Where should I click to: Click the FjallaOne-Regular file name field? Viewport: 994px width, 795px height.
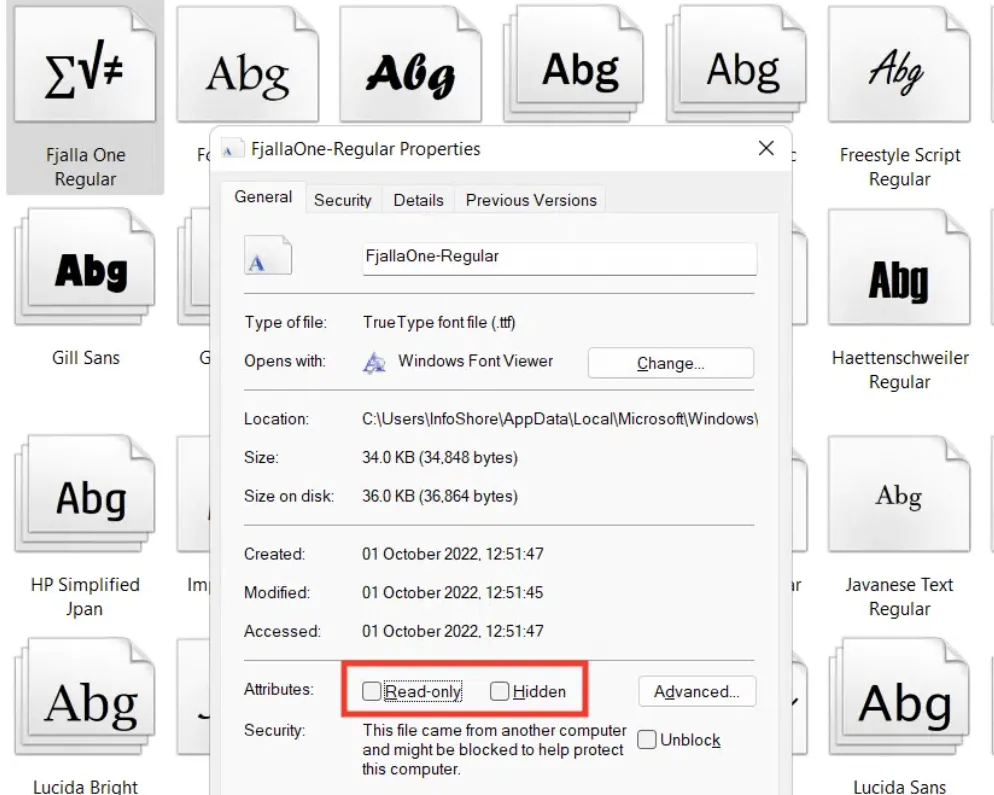560,257
